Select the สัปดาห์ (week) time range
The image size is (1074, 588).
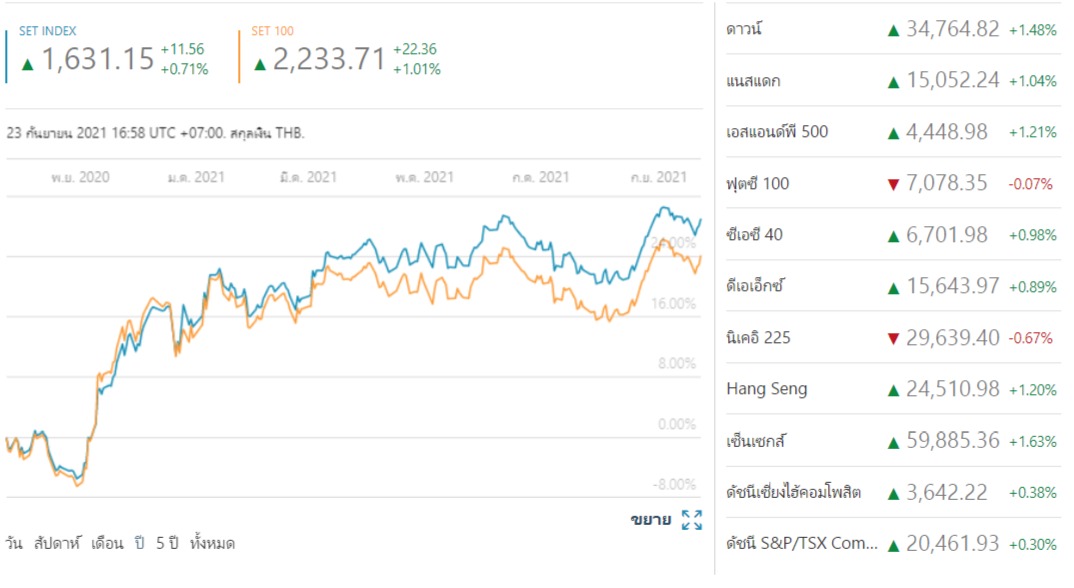[56, 544]
